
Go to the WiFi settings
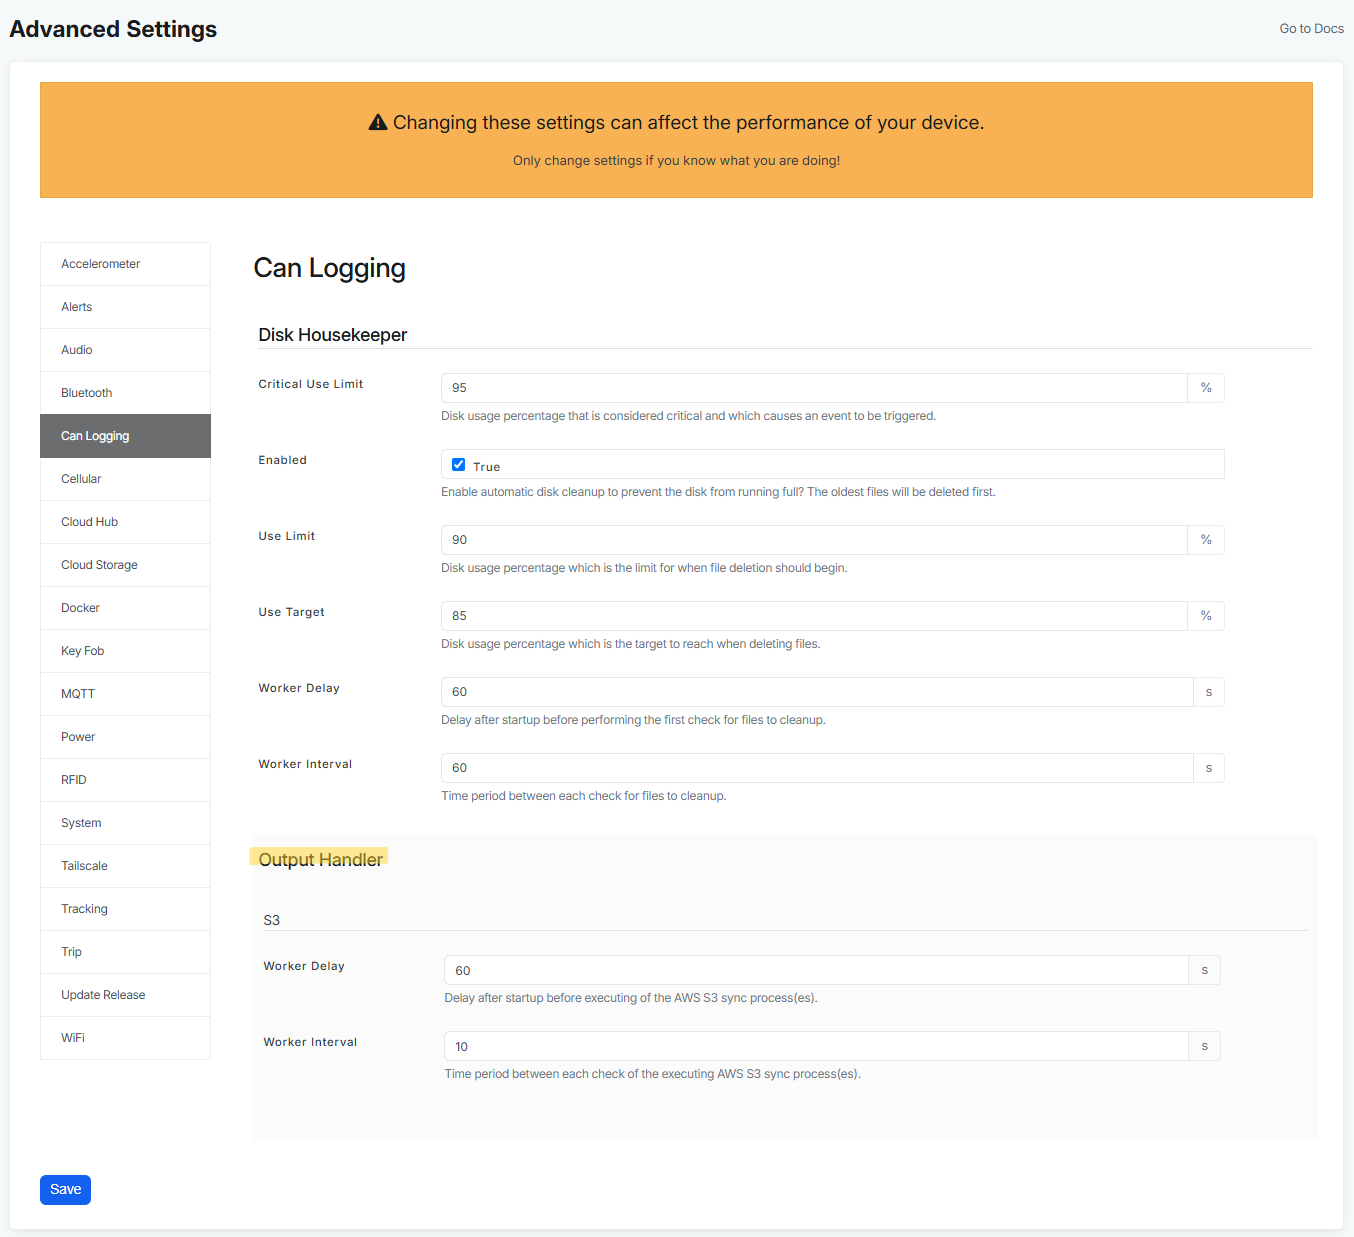[125, 1038]
